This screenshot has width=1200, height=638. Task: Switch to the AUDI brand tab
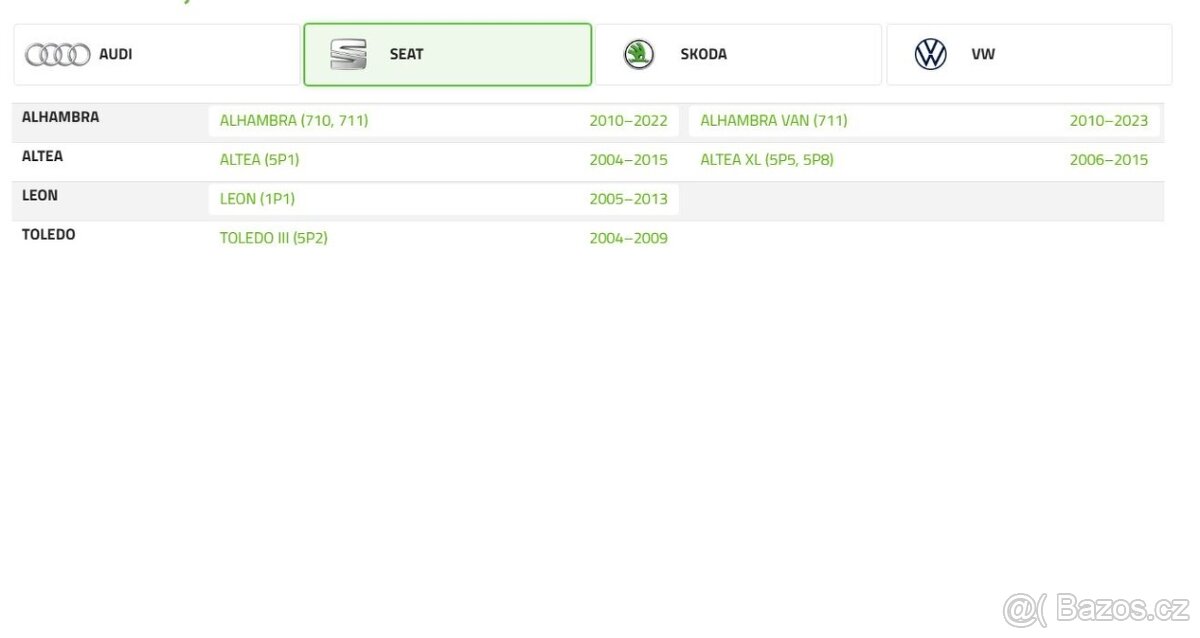click(x=156, y=54)
